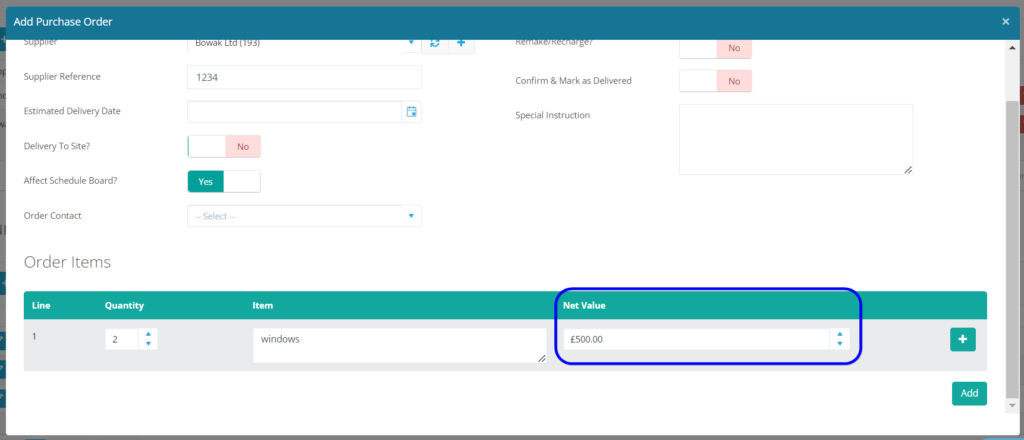Click the Supplier Reference field containing 1234
The image size is (1024, 440).
click(304, 78)
